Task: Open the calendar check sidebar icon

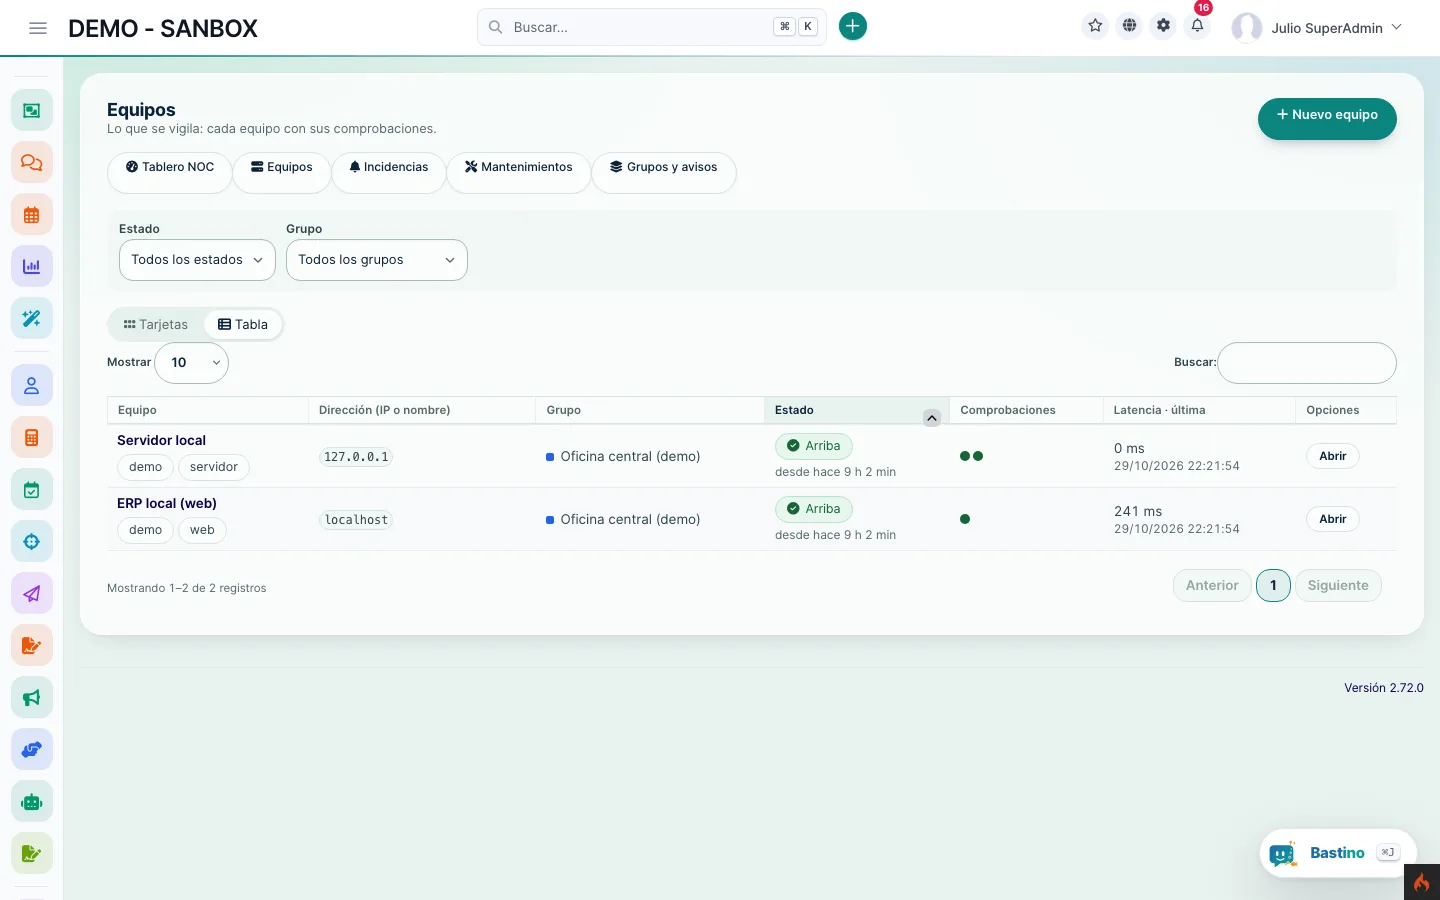Action: pyautogui.click(x=32, y=489)
